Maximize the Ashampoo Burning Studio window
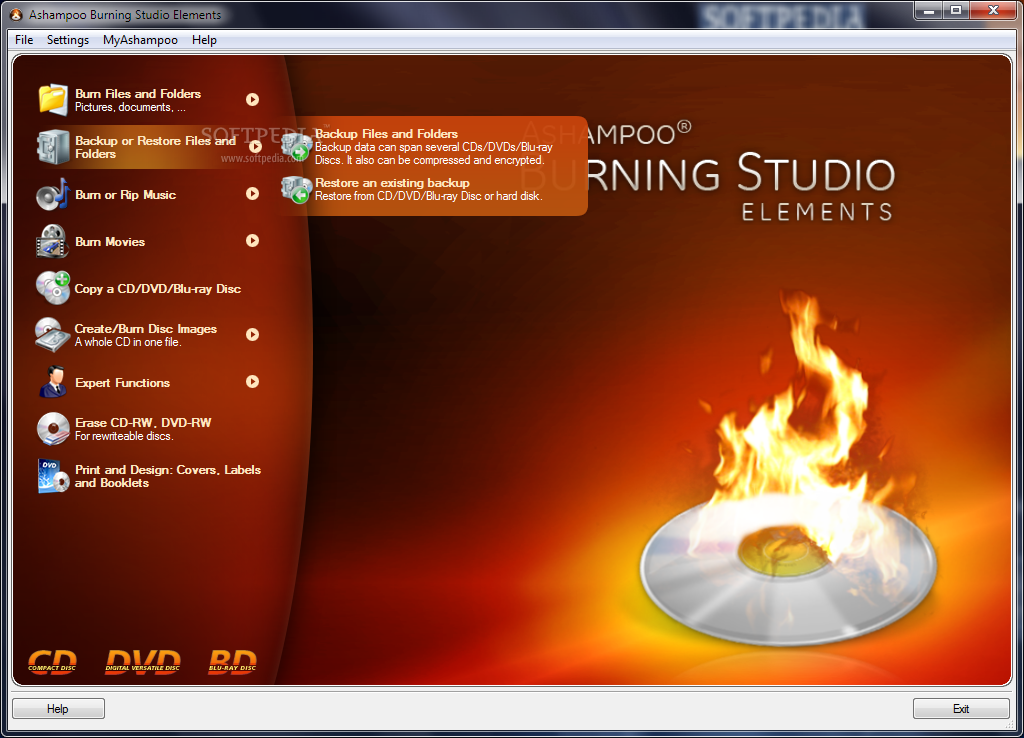 tap(956, 10)
